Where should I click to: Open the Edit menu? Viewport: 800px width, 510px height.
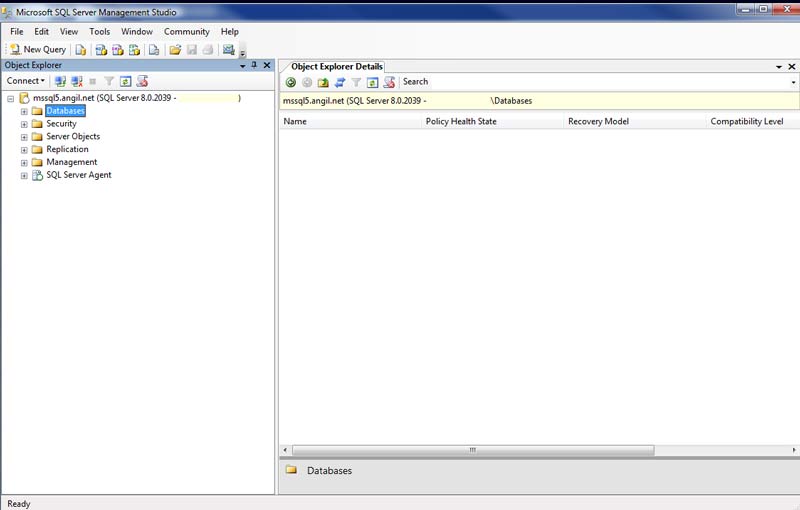[41, 32]
